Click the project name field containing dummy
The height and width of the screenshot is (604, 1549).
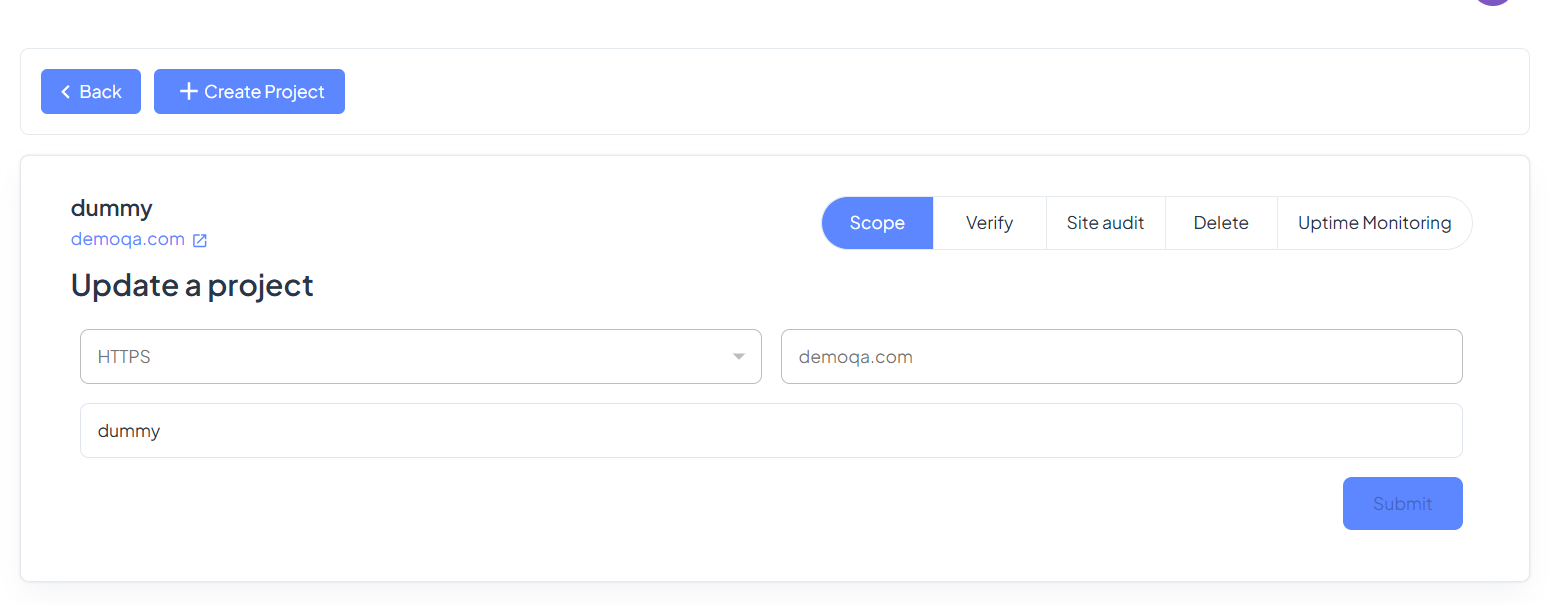[x=770, y=431]
